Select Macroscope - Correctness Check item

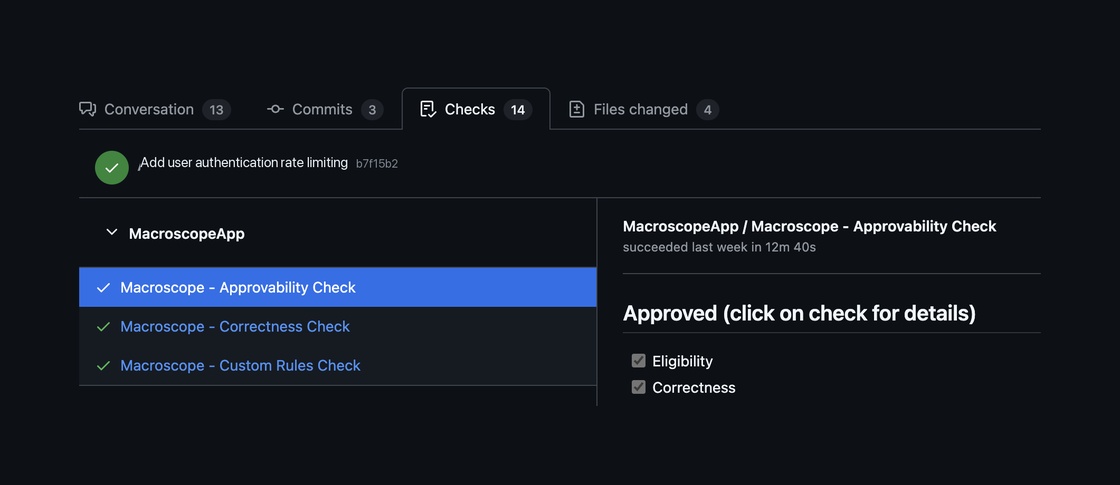pos(235,327)
